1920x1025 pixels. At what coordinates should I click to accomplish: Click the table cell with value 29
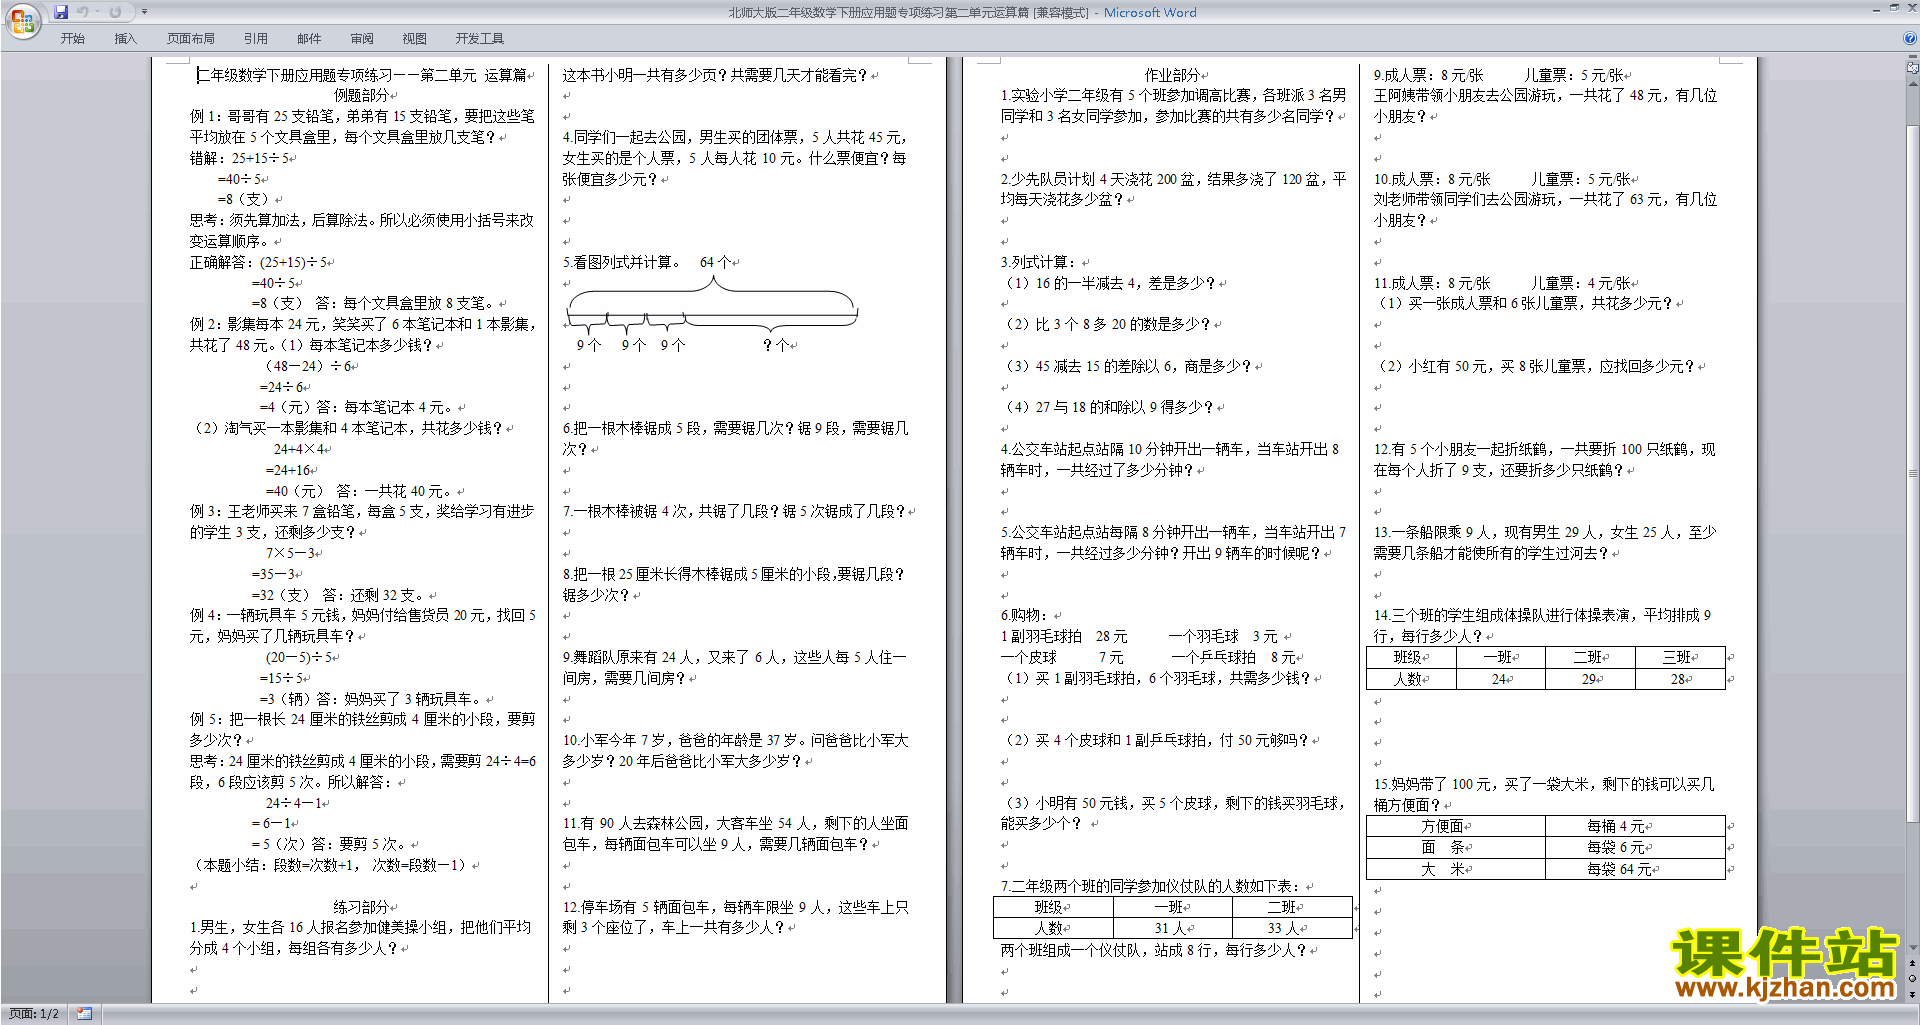tap(1590, 679)
